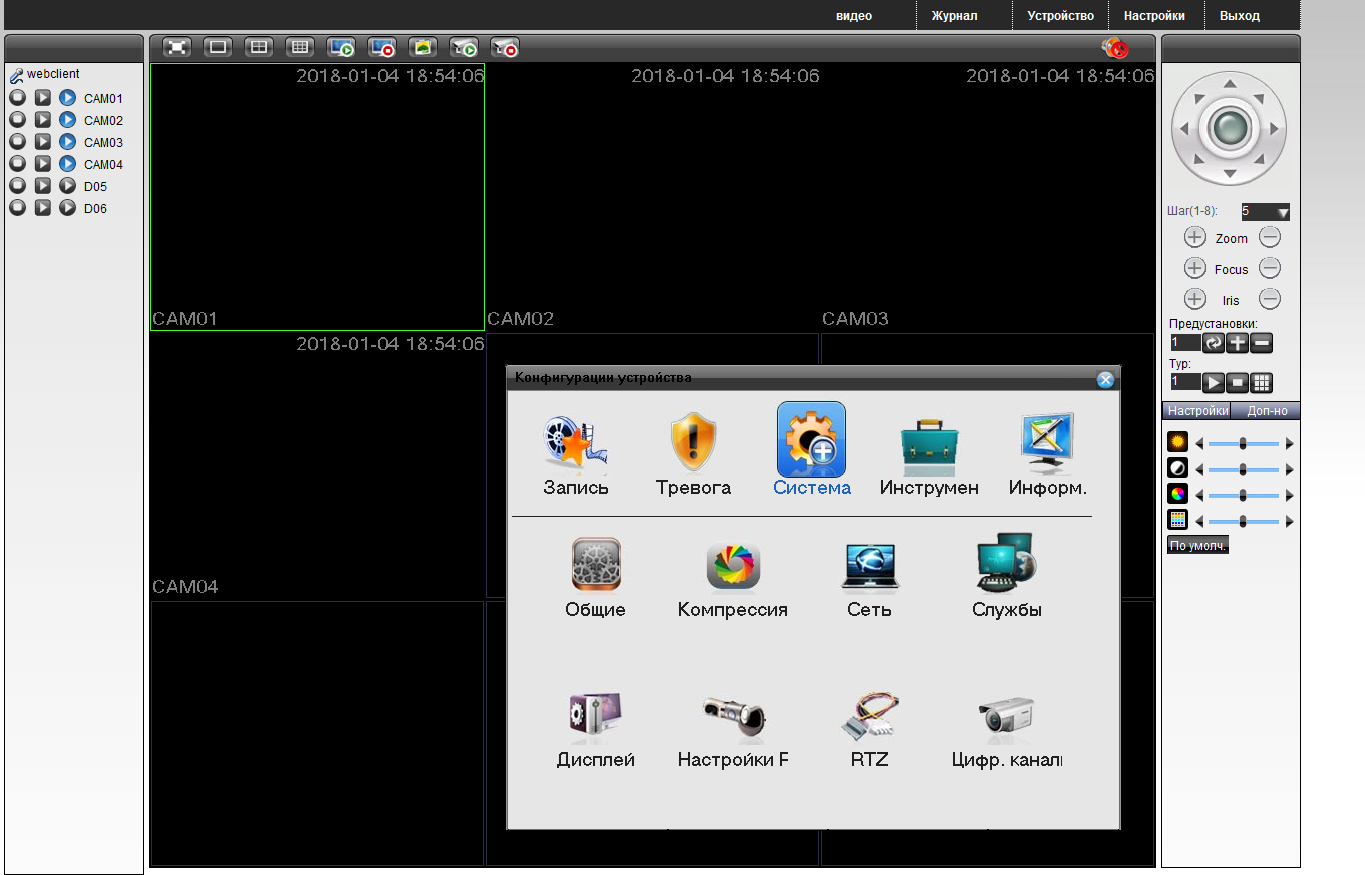The height and width of the screenshot is (875, 1365).
Task: Click the contrast slider handle
Action: 1243,469
